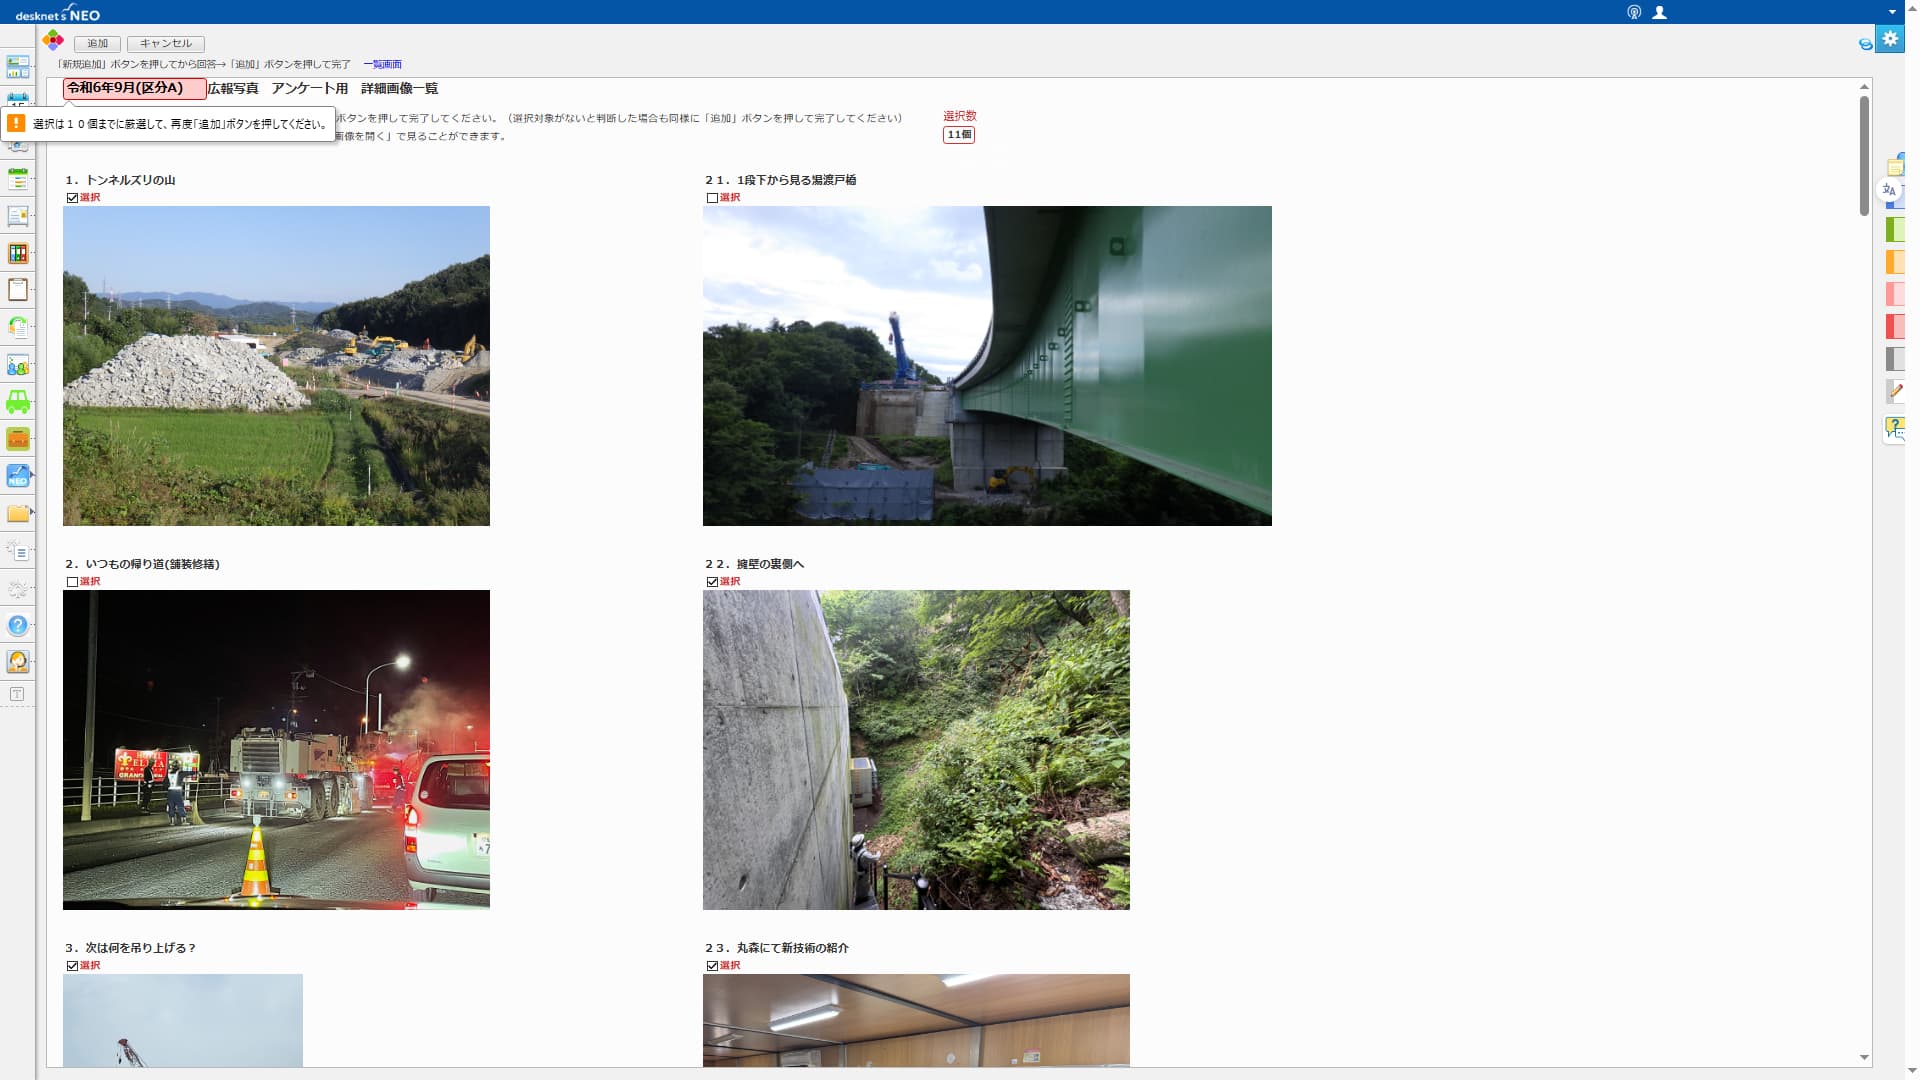
Task: Expand the folder icon submenu in sidebar
Action: 32,512
